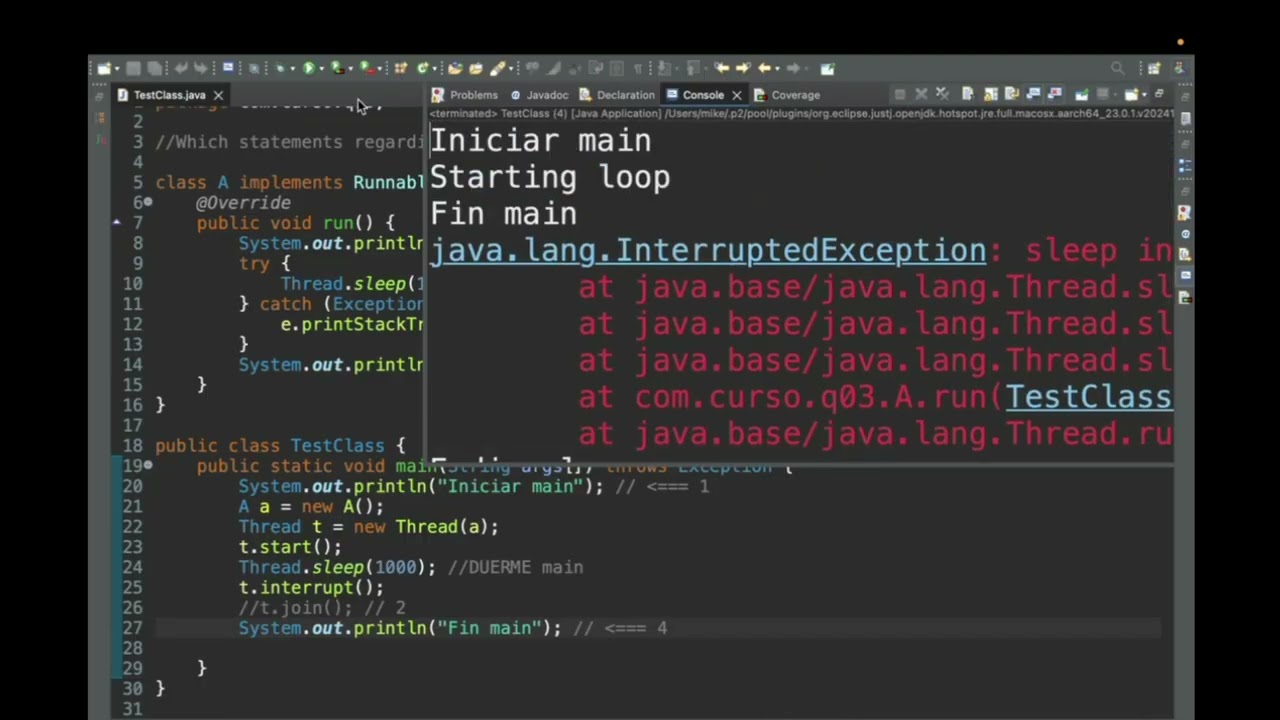This screenshot has height=720, width=1280.
Task: Click the "Starting loop" console output
Action: [550, 177]
